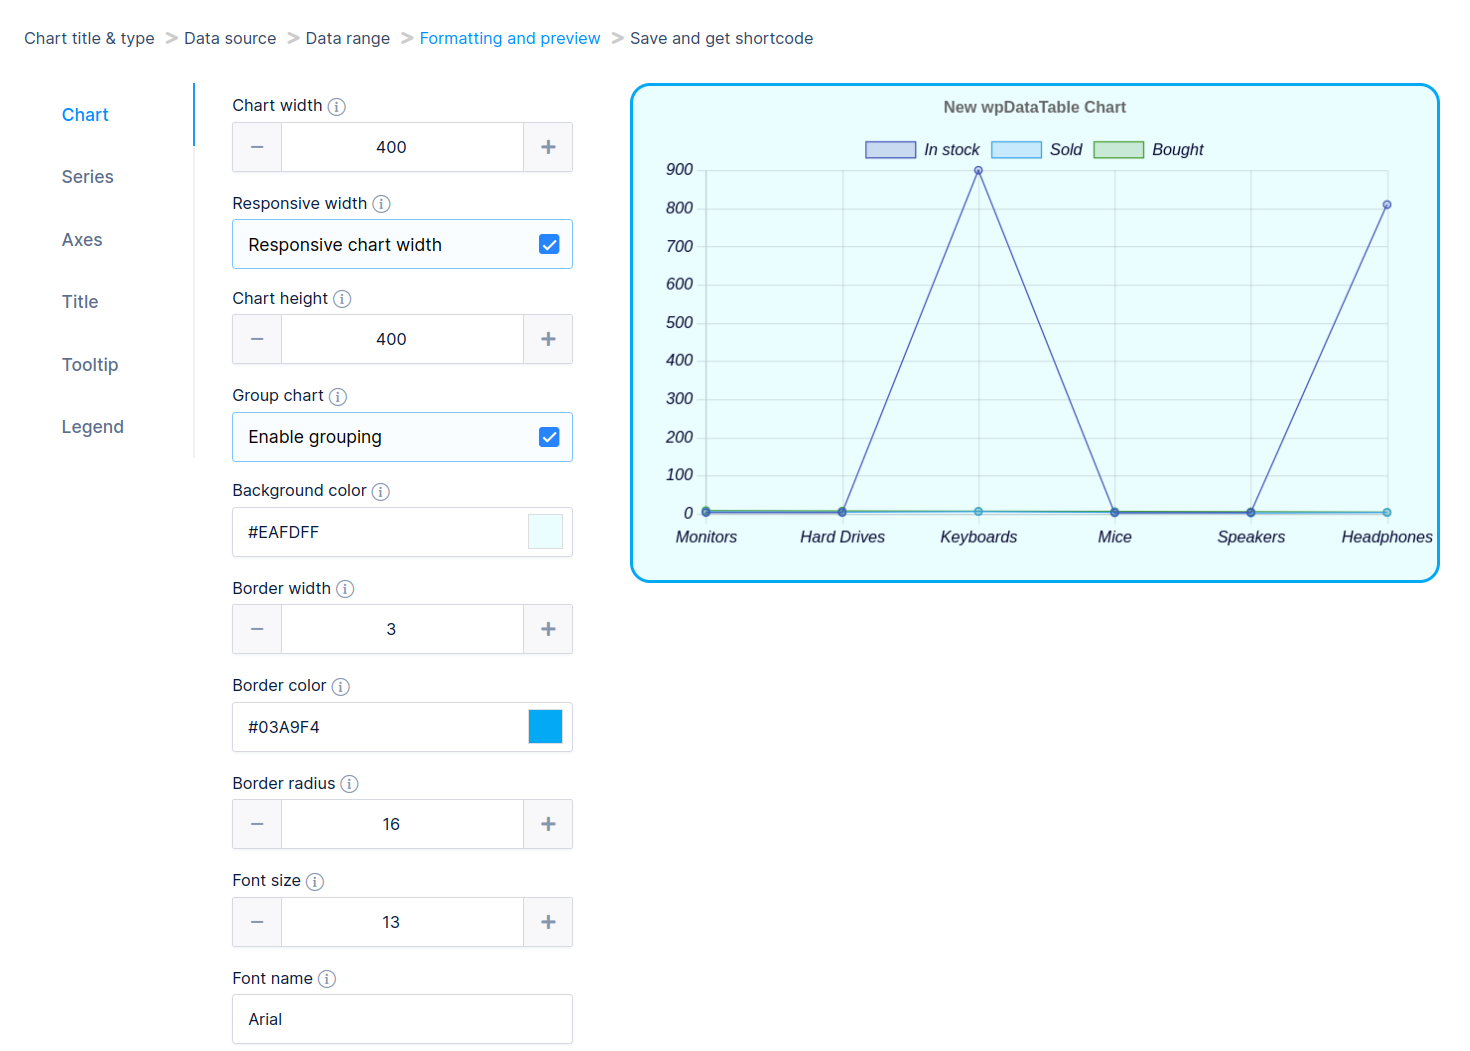Increase Chart width with plus button
Screen dimensions: 1470x1051
[548, 147]
